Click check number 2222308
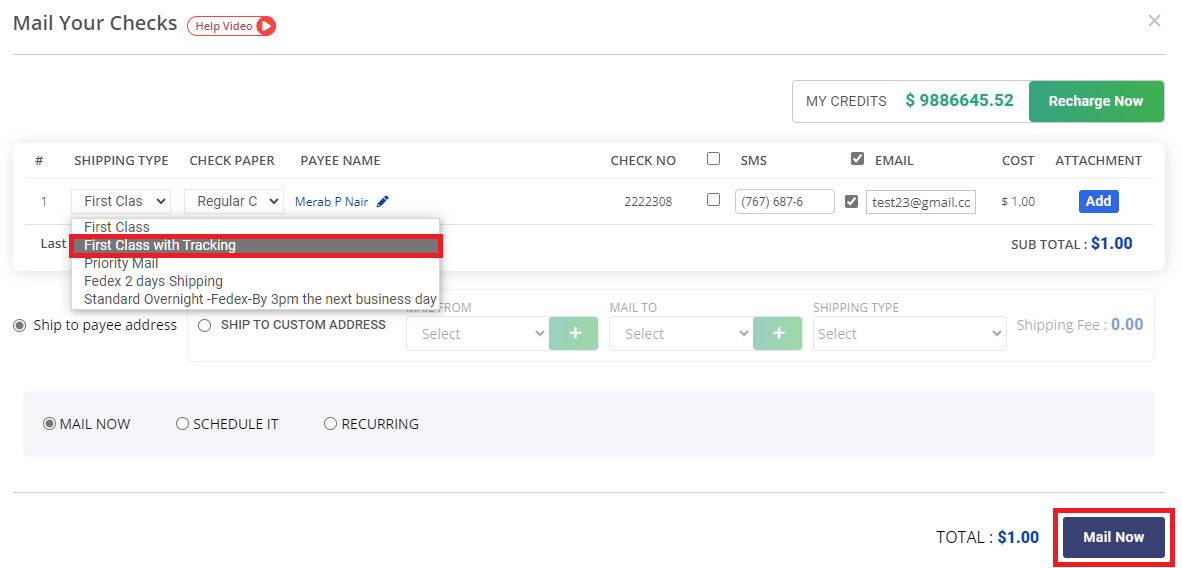 click(648, 201)
